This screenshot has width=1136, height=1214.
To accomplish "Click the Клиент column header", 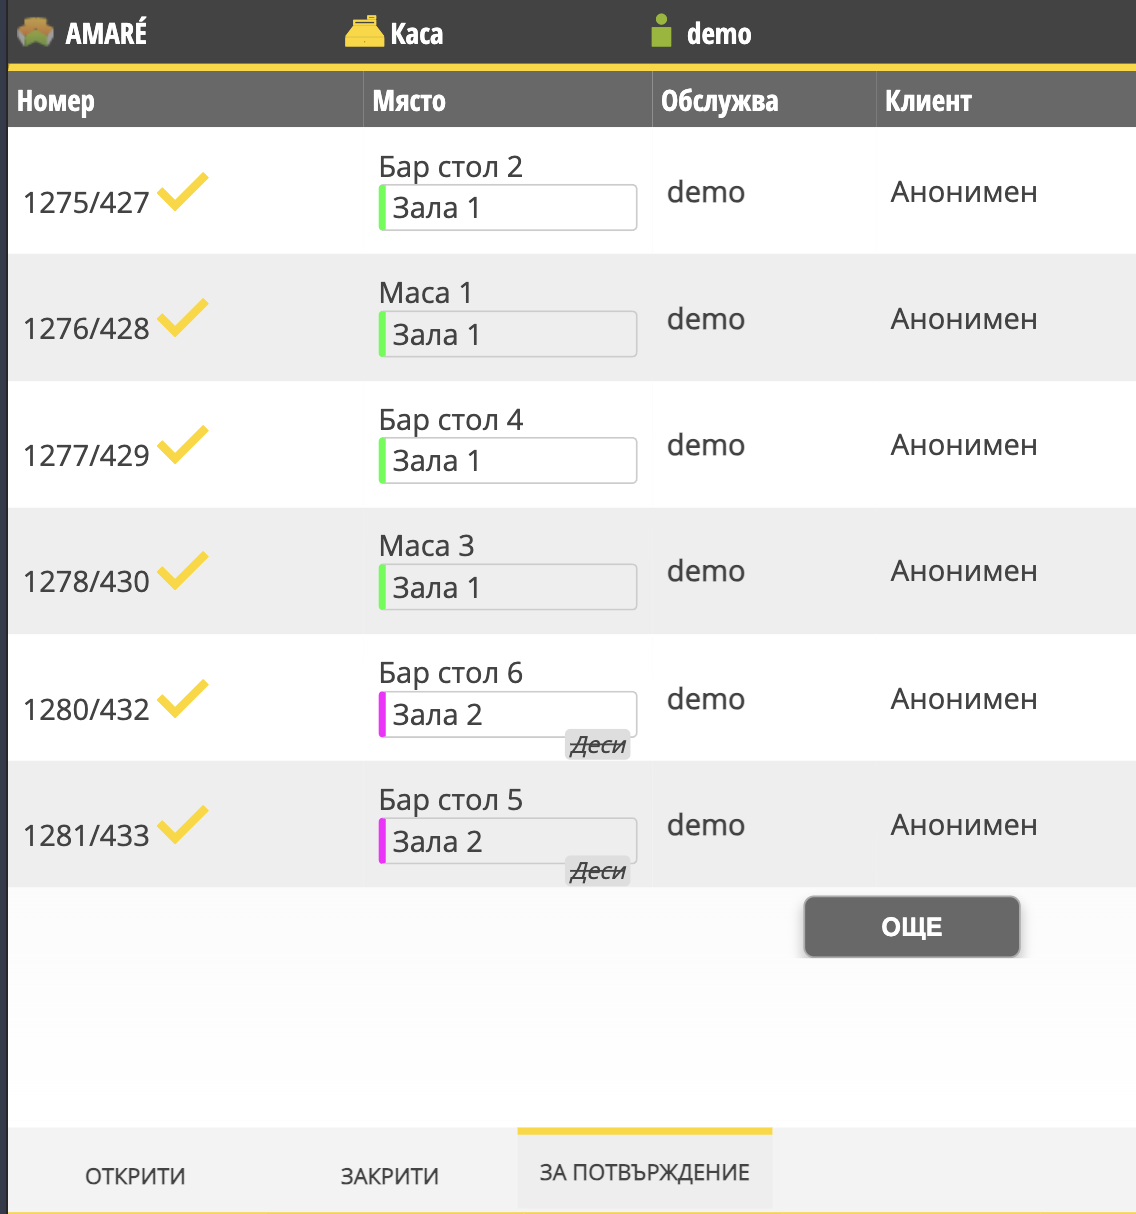I will pyautogui.click(x=928, y=101).
